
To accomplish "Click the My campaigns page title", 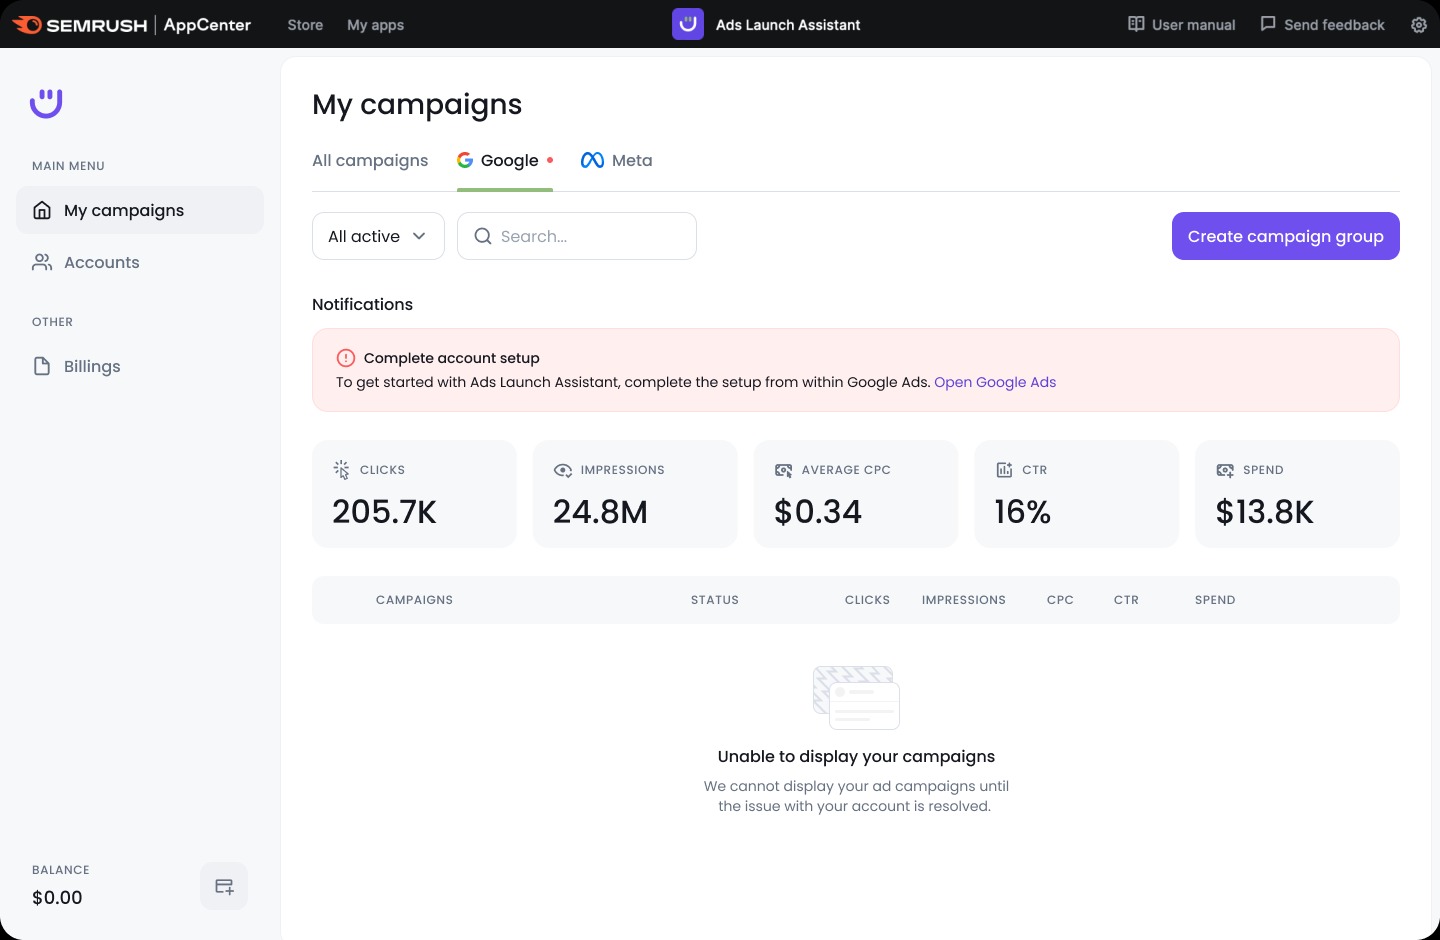I will tap(417, 104).
